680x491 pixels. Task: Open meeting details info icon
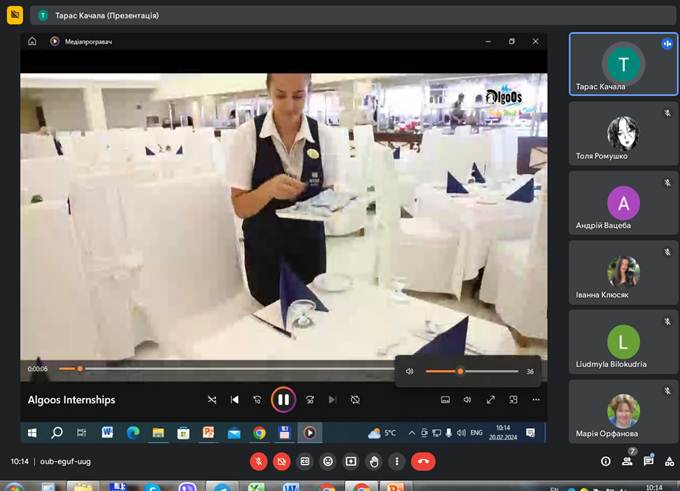pyautogui.click(x=605, y=461)
